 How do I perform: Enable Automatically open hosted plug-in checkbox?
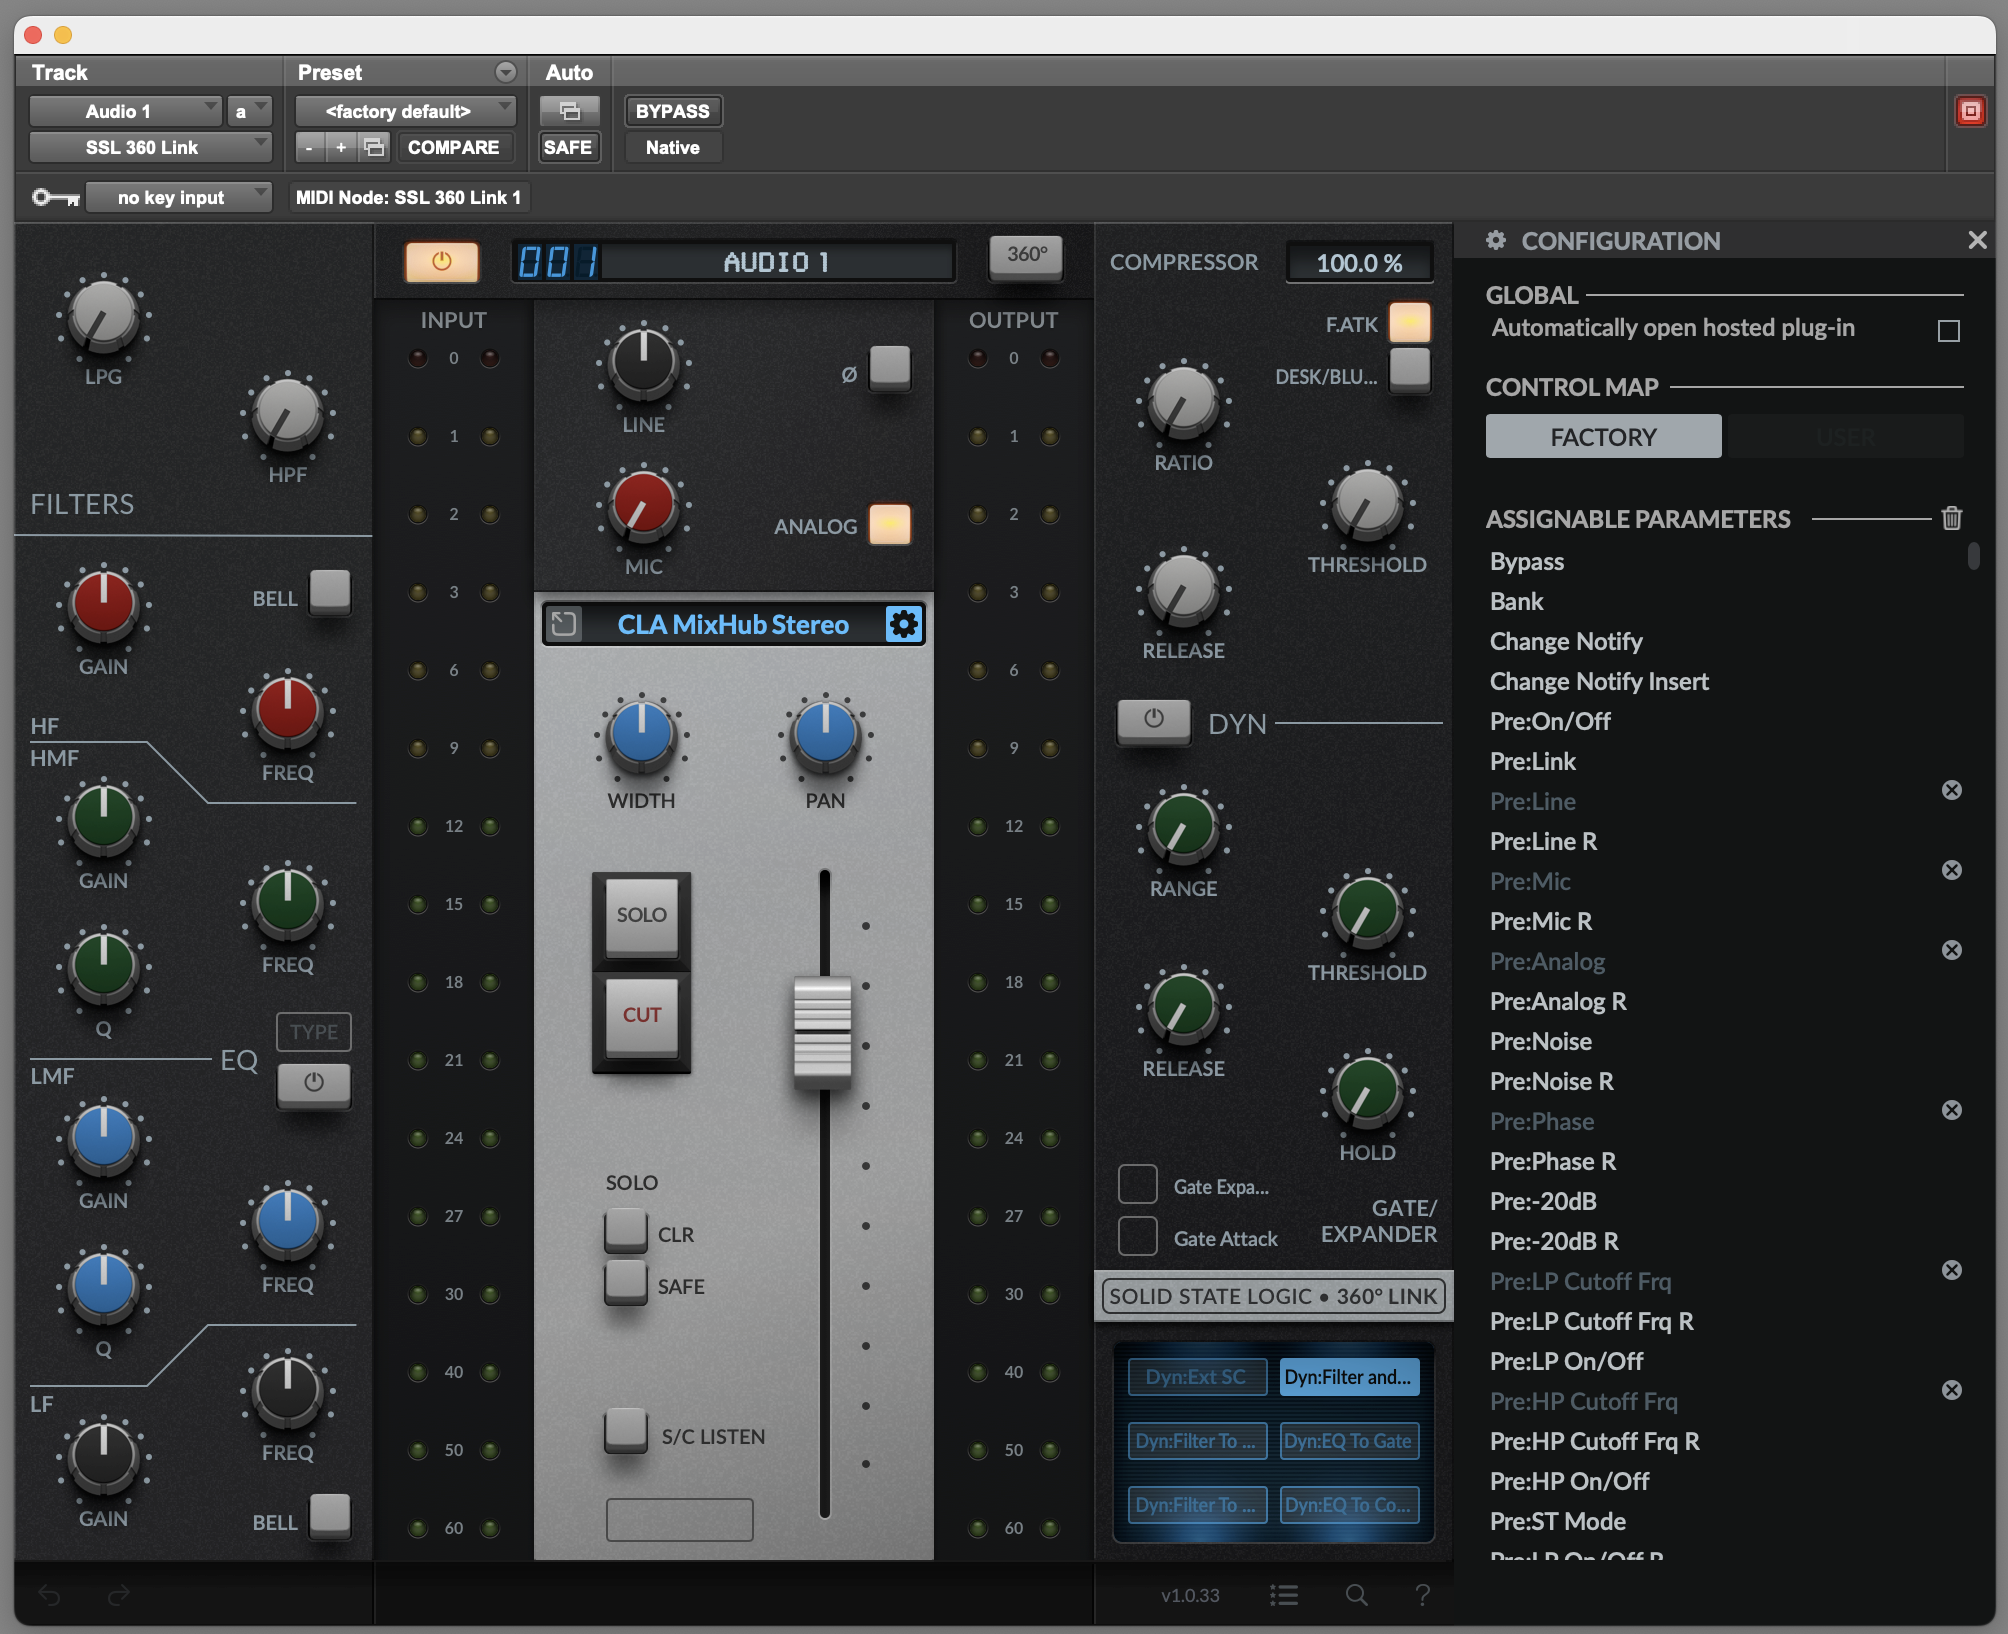pyautogui.click(x=1948, y=331)
